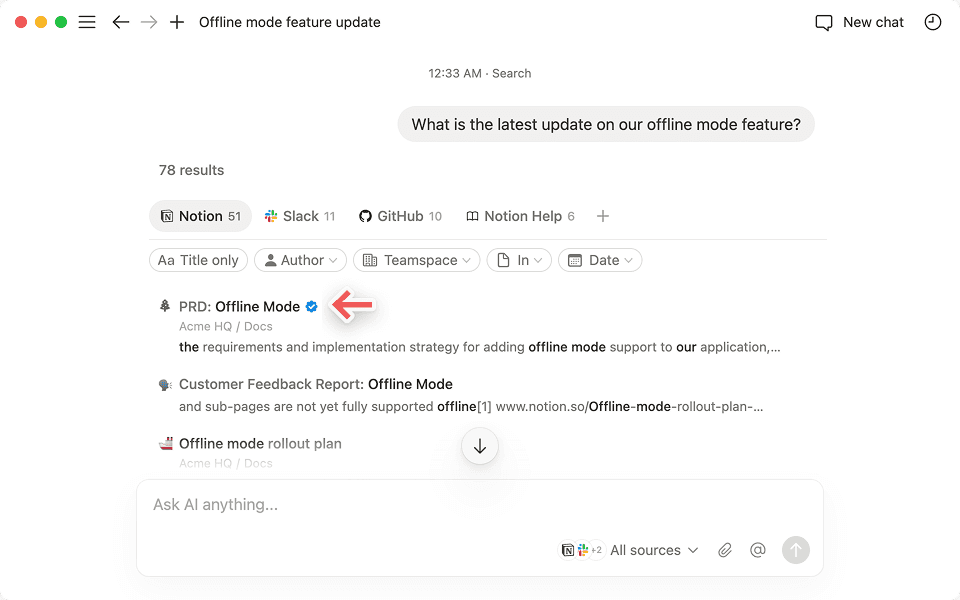Open the sidebar with the hamburger icon
960x600 pixels.
click(87, 21)
